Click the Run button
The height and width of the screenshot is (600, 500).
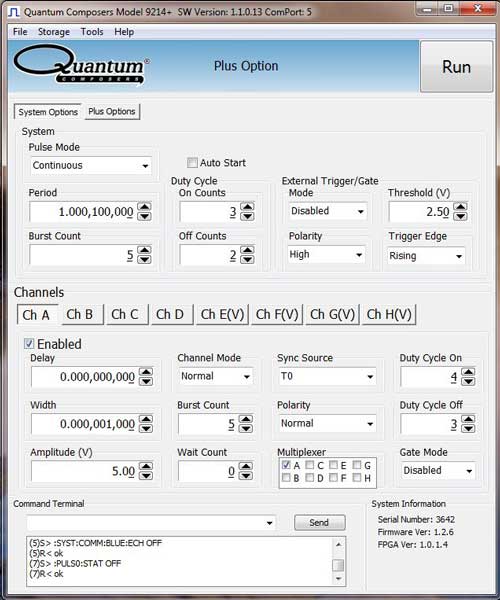(456, 67)
